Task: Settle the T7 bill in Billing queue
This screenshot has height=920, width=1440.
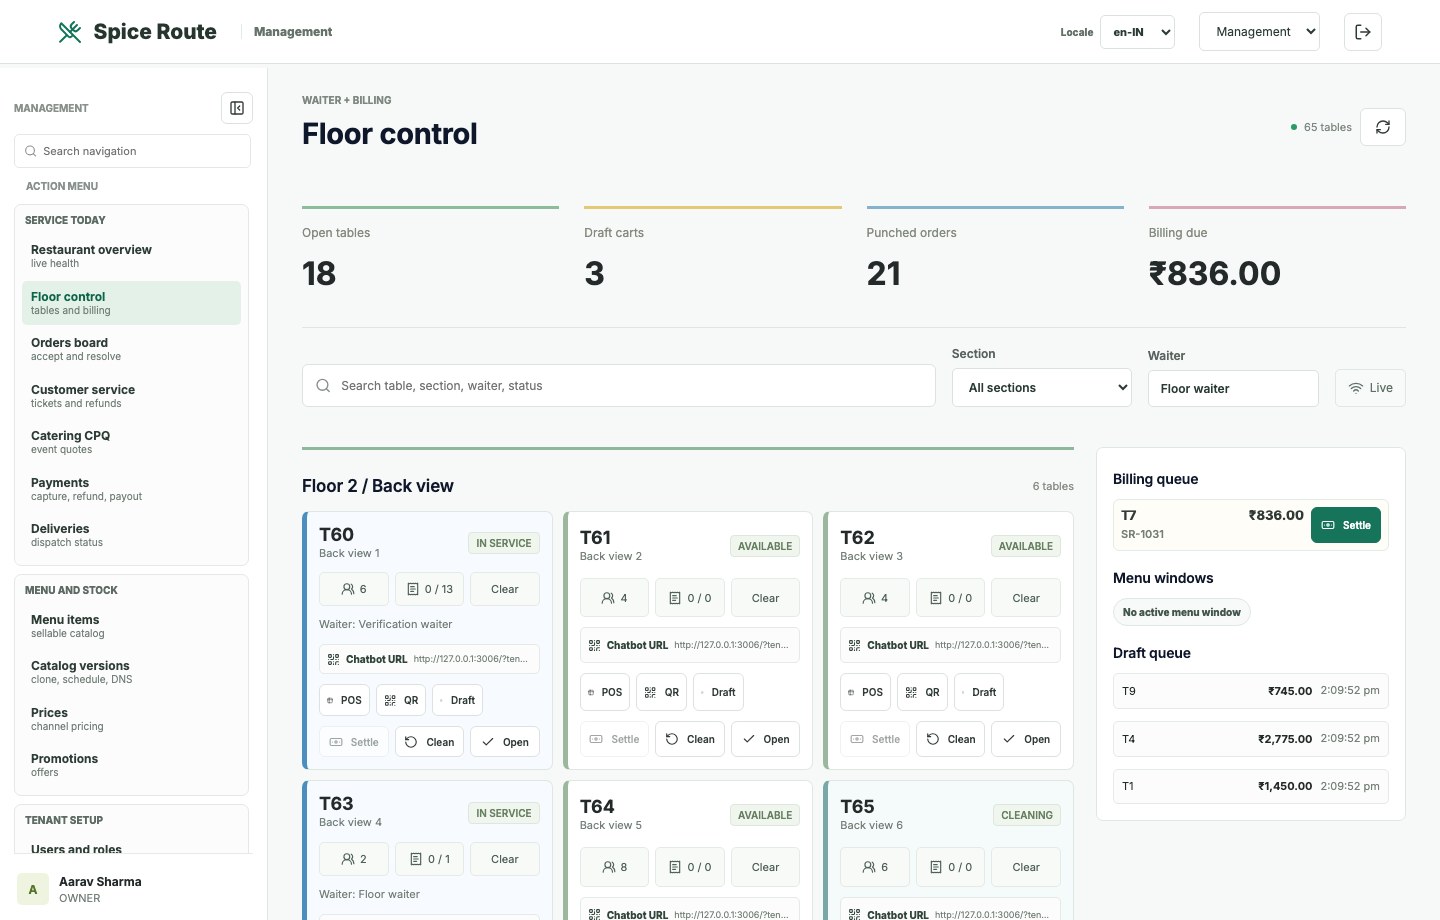Action: (x=1346, y=525)
